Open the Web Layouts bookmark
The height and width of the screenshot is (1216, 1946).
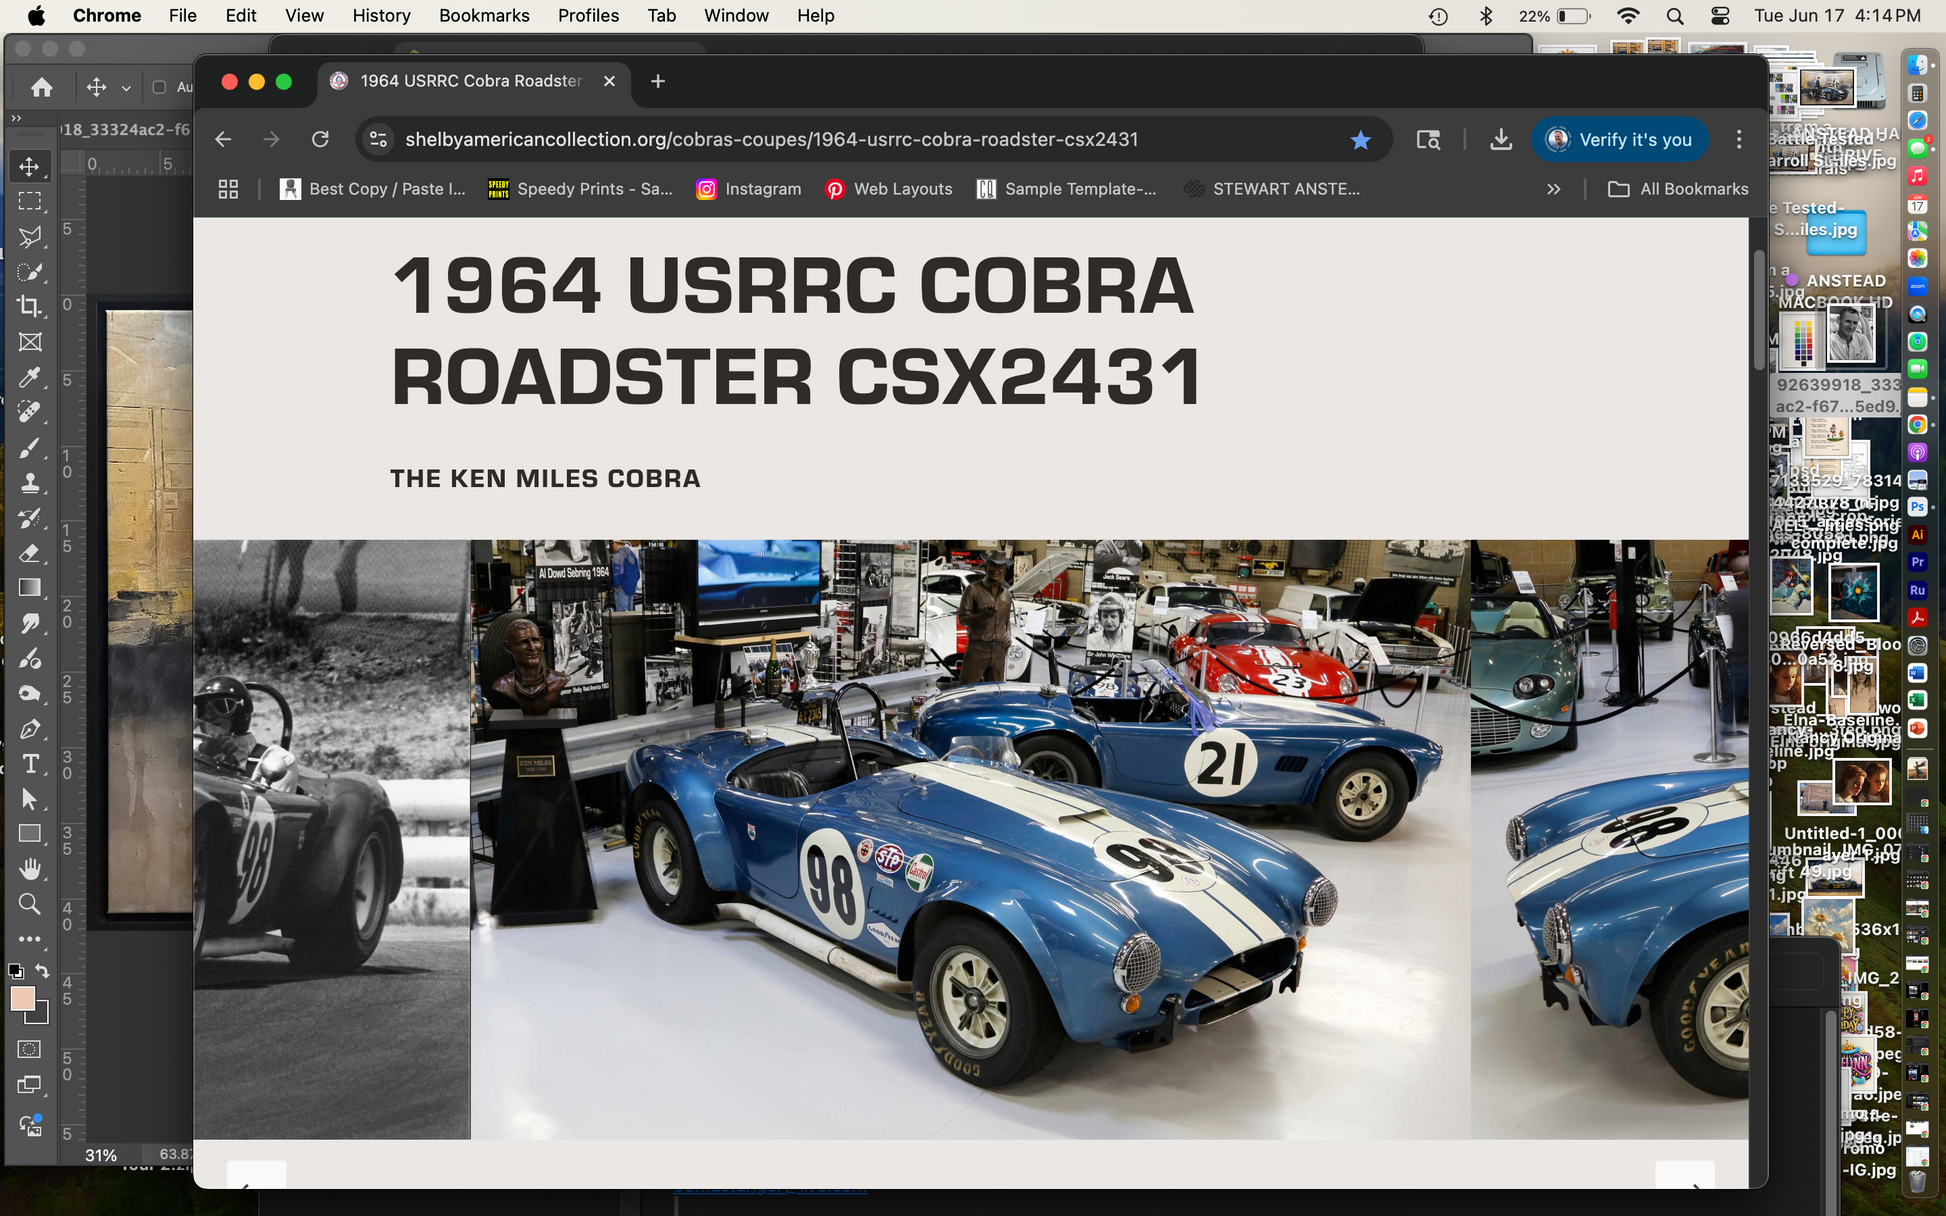click(888, 189)
